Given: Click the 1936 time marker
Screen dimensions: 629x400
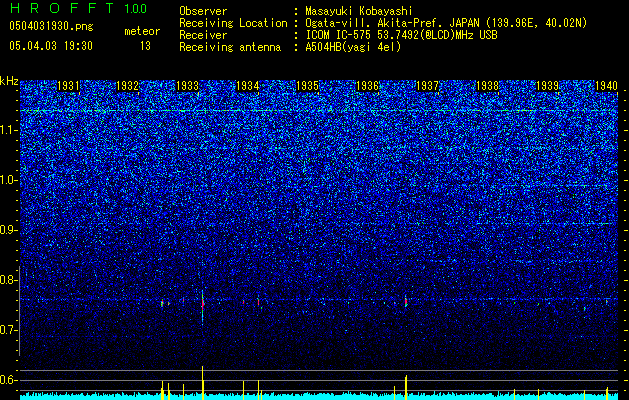Looking at the screenshot, I should (367, 86).
